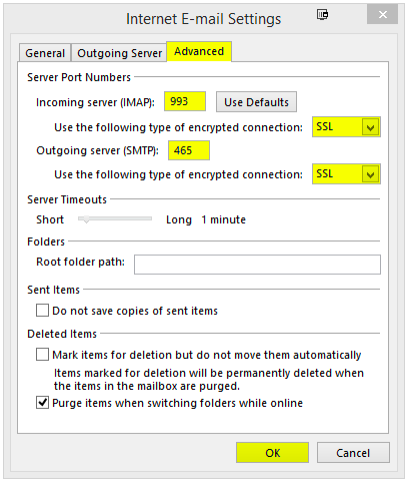Image resolution: width=411 pixels, height=482 pixels.
Task: Click the Server Timeouts slider thumb
Action: (x=86, y=219)
